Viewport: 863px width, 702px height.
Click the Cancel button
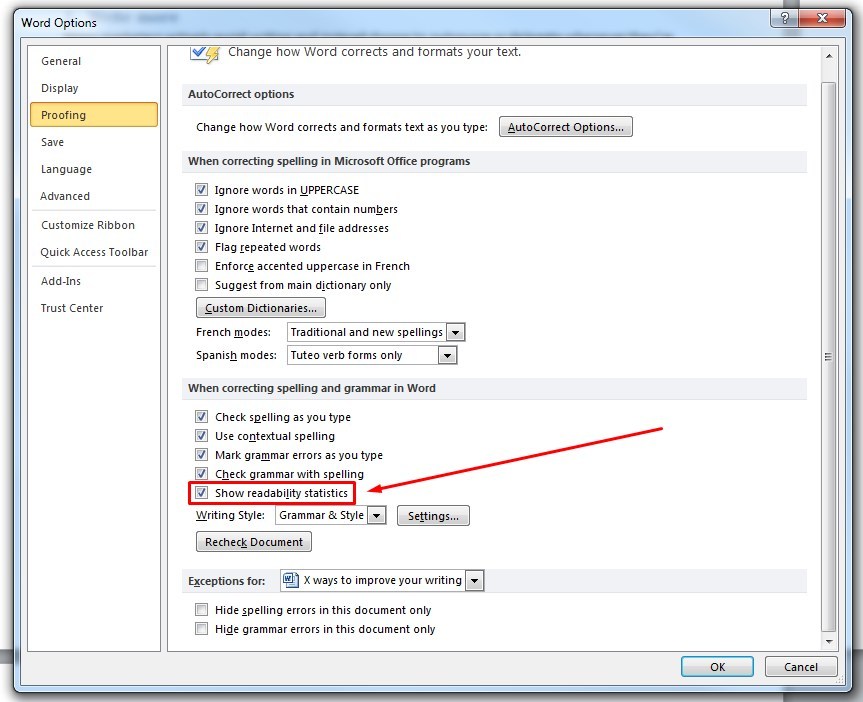pyautogui.click(x=801, y=667)
